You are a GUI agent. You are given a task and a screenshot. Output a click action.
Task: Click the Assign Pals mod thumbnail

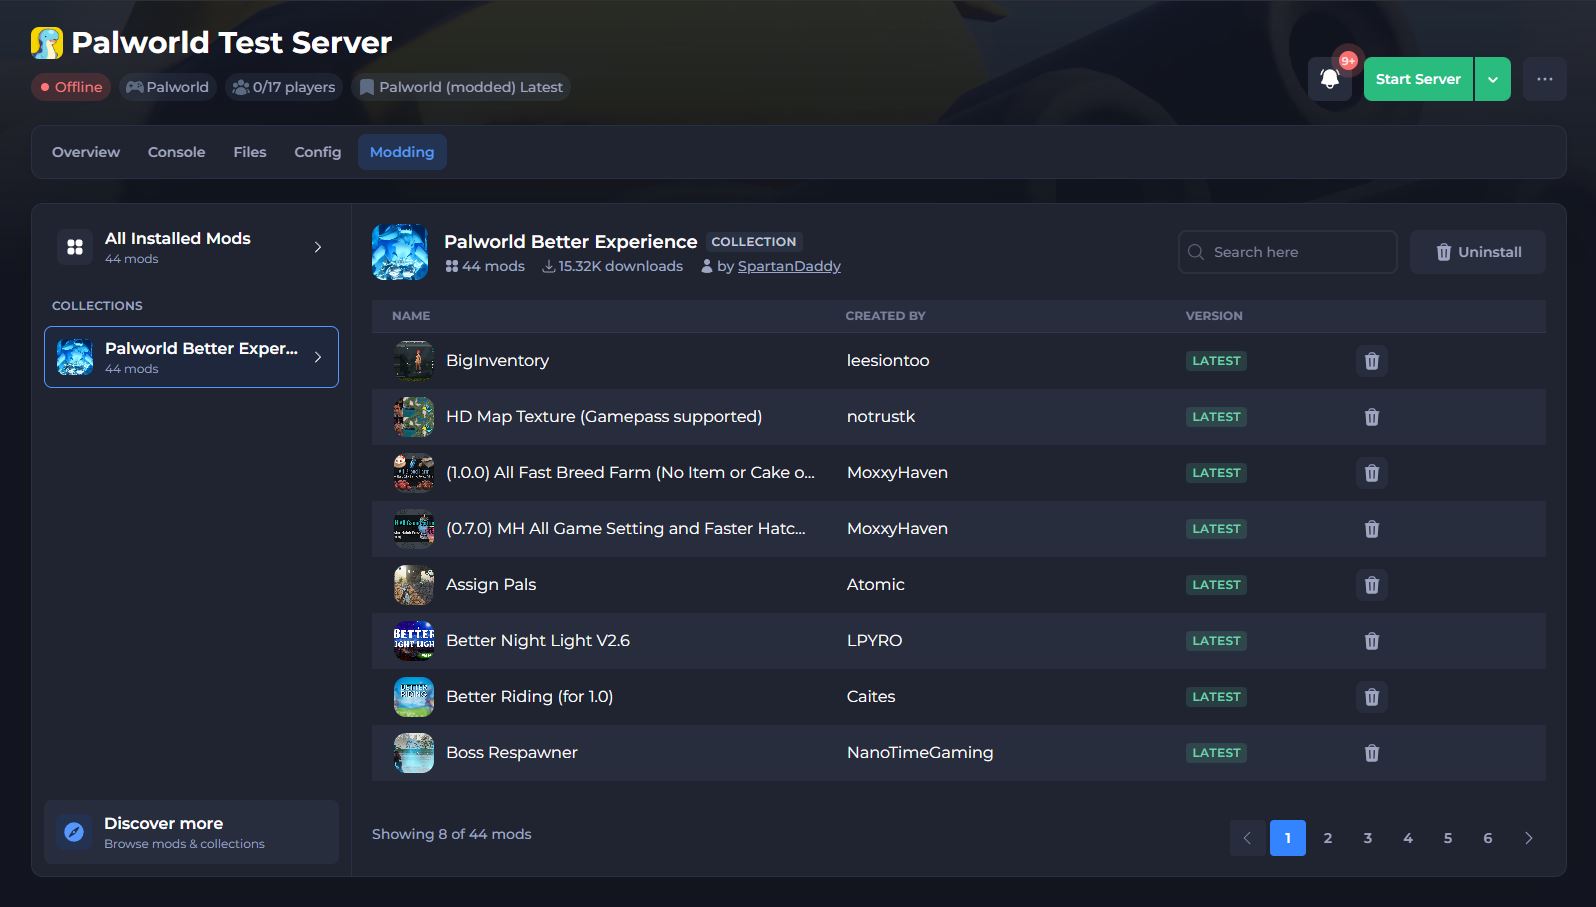pyautogui.click(x=414, y=585)
